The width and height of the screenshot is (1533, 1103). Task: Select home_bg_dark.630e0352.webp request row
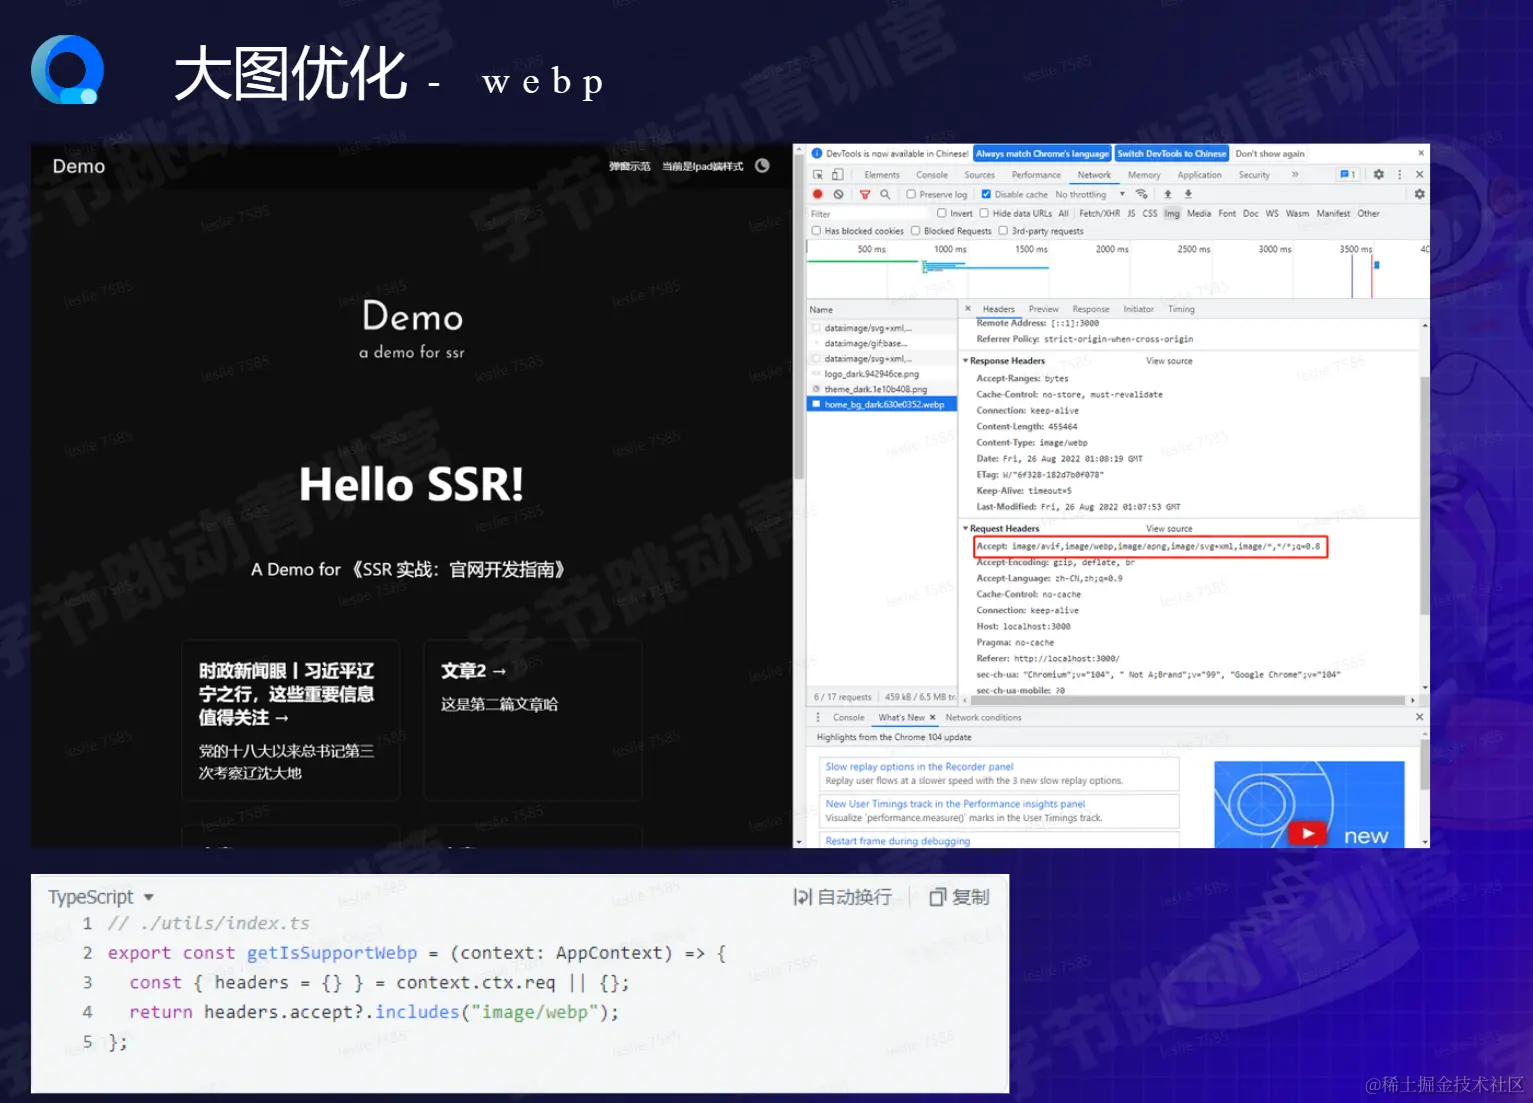click(882, 404)
